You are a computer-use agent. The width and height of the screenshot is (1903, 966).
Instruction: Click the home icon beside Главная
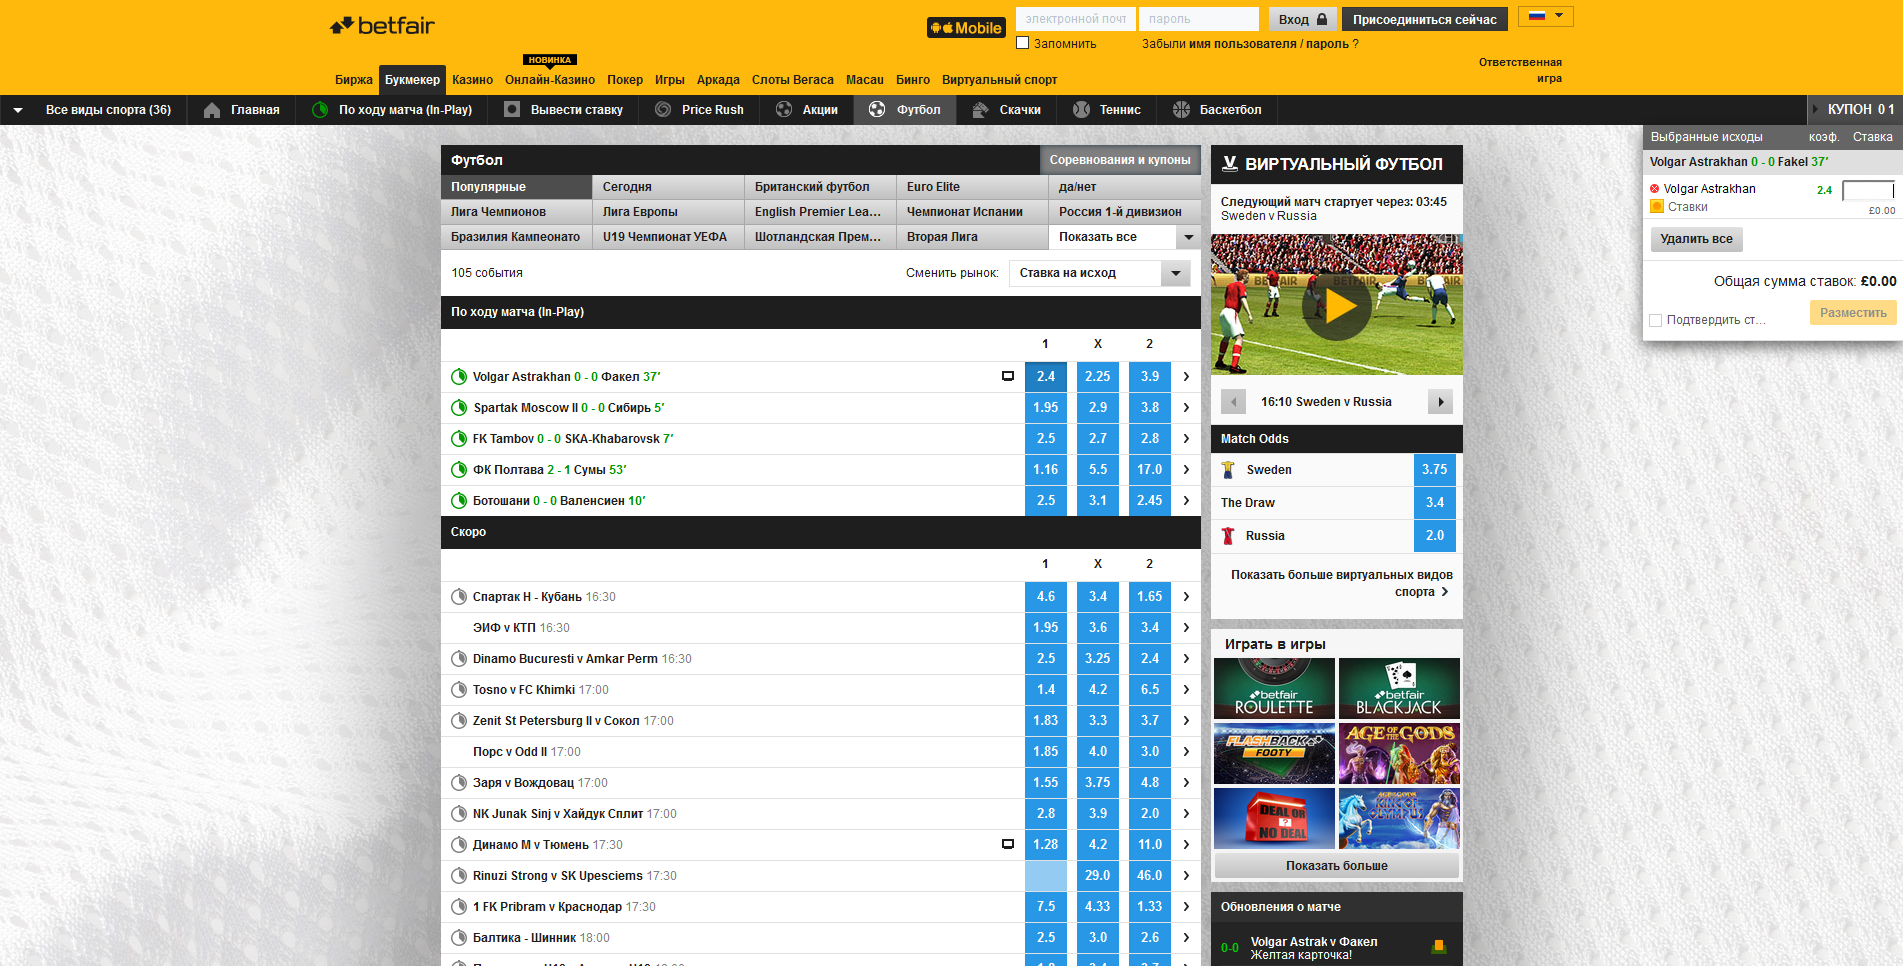pyautogui.click(x=212, y=110)
